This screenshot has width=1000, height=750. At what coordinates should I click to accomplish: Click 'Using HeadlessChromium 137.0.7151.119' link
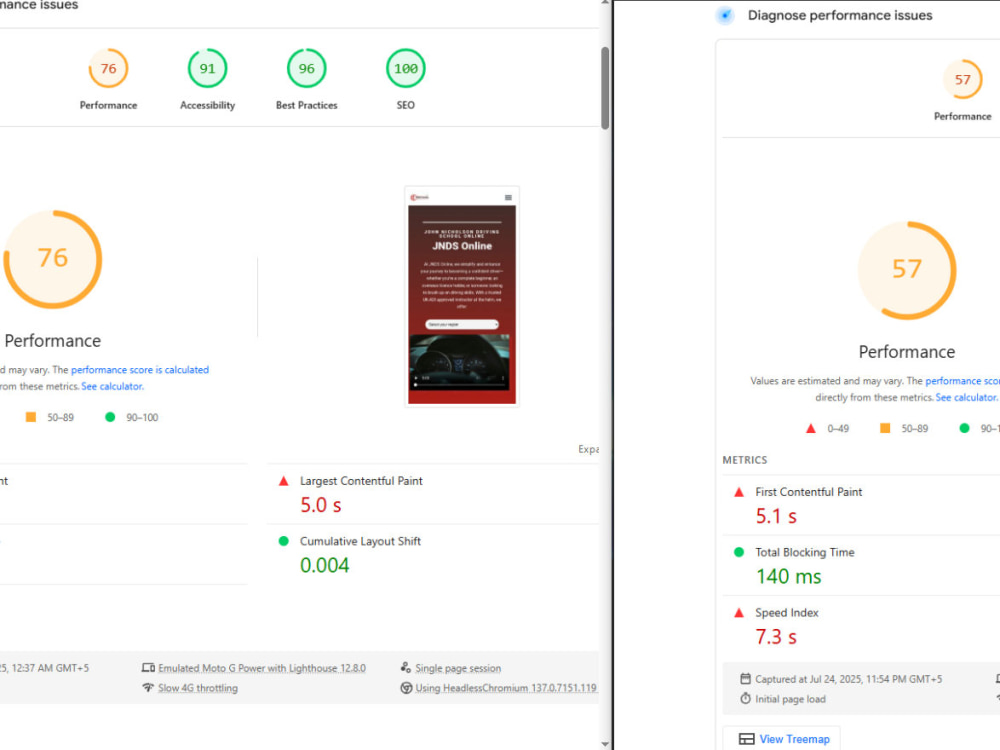click(x=506, y=688)
